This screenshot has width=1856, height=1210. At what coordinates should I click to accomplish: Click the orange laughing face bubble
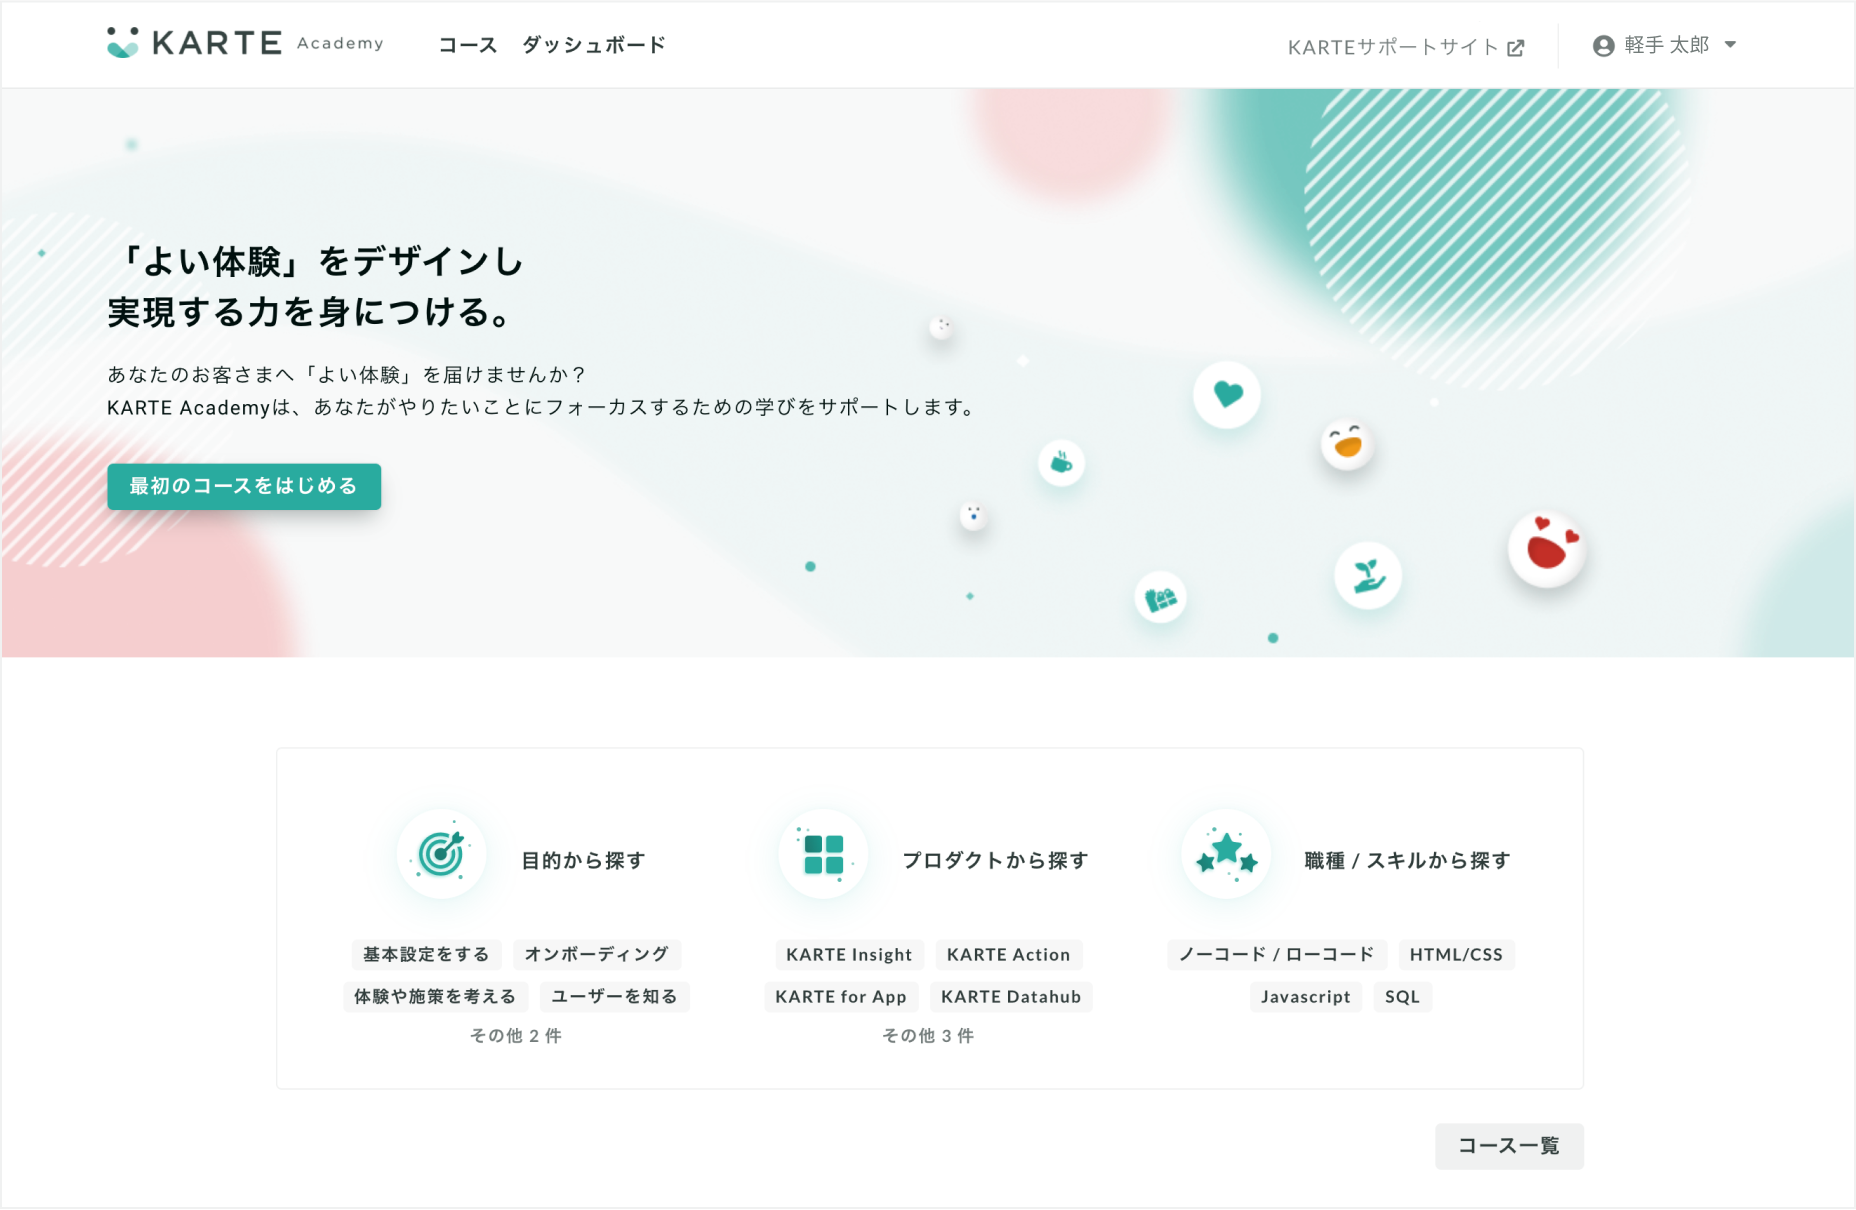click(1347, 444)
